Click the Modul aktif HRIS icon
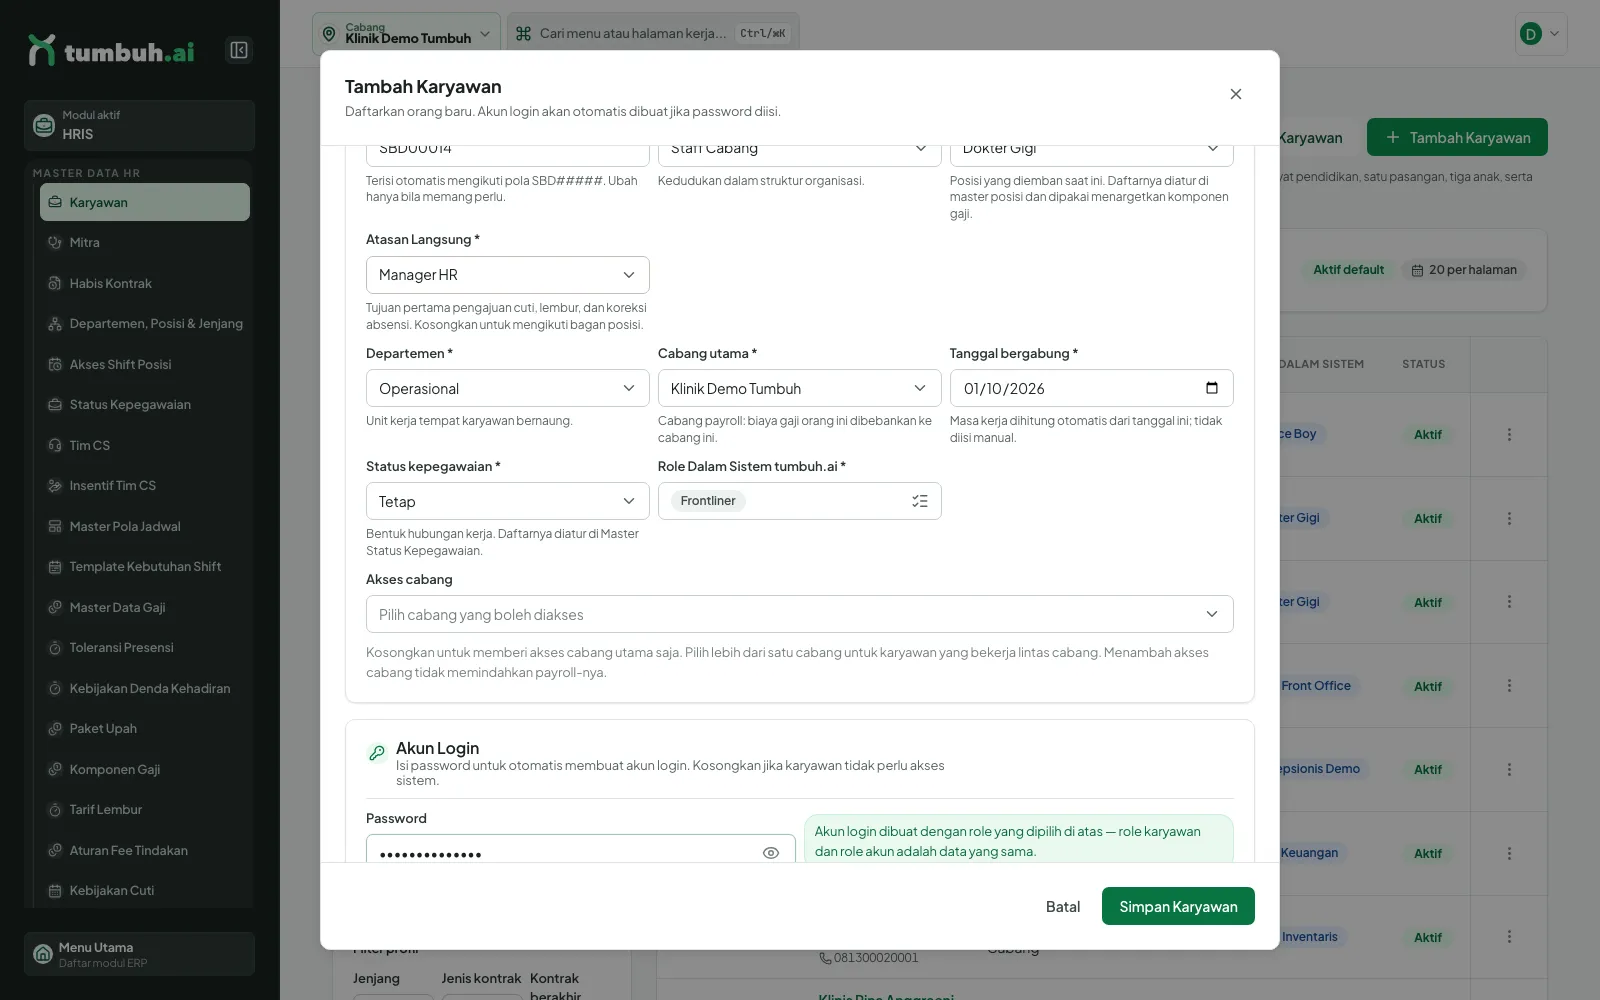The image size is (1600, 1000). click(44, 125)
